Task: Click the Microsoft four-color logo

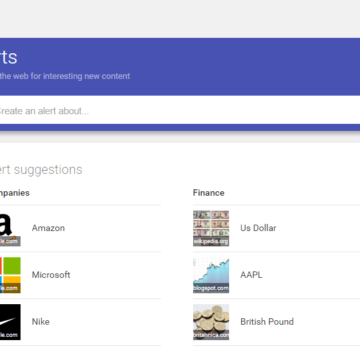Action: pyautogui.click(x=10, y=275)
